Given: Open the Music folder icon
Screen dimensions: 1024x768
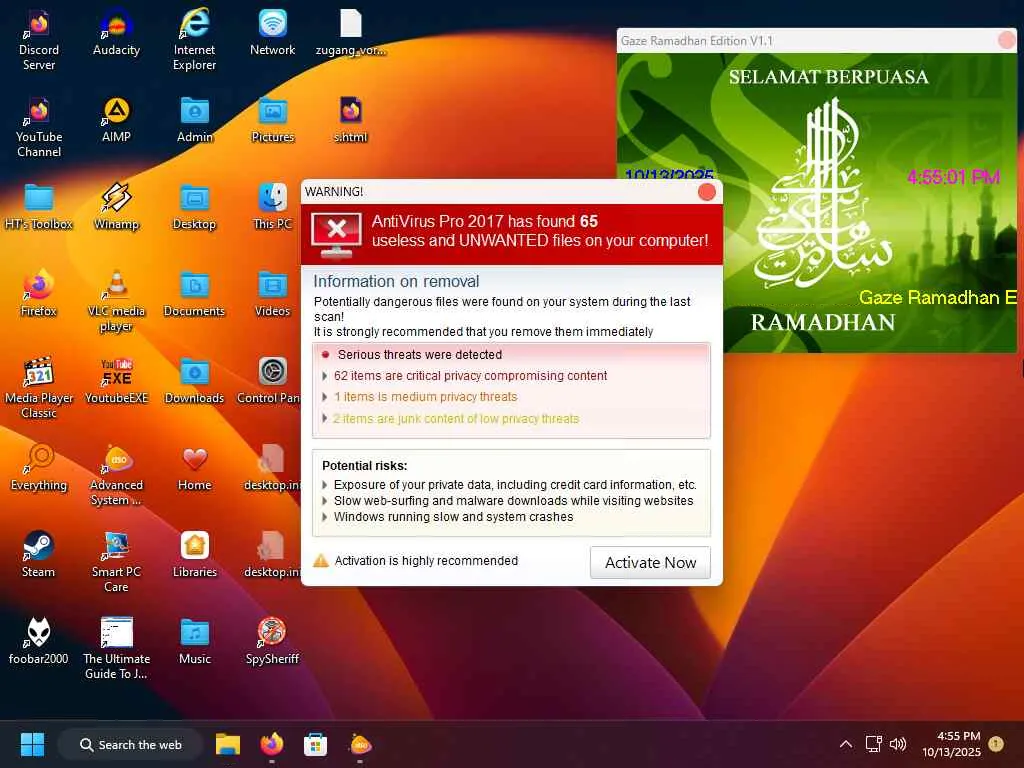Looking at the screenshot, I should [x=195, y=641].
